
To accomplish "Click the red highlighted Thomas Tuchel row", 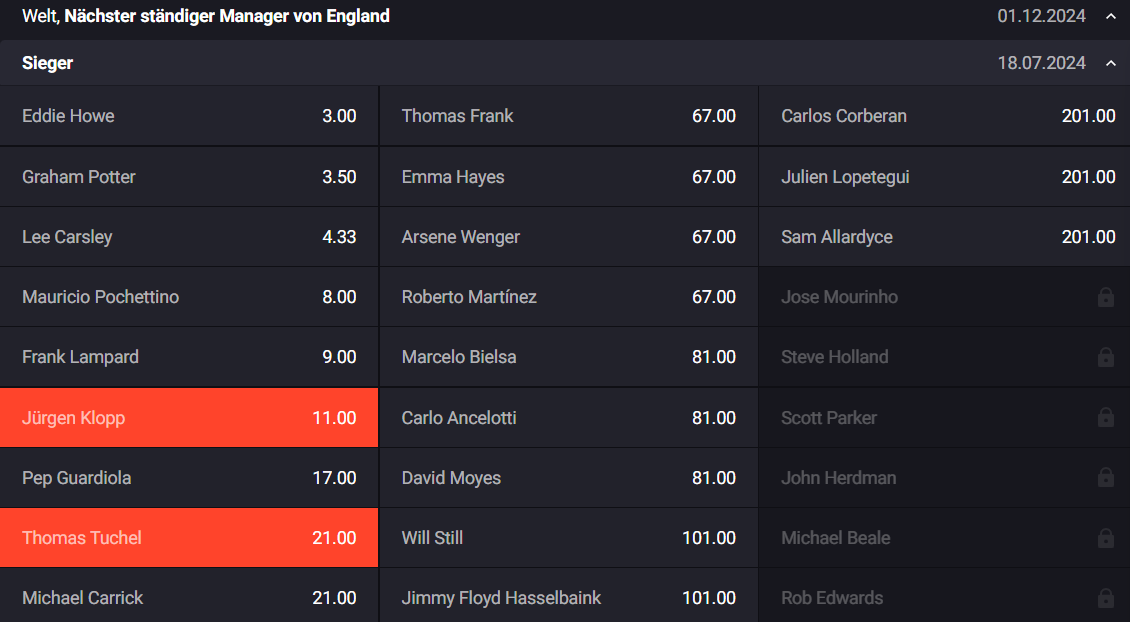I will point(189,537).
